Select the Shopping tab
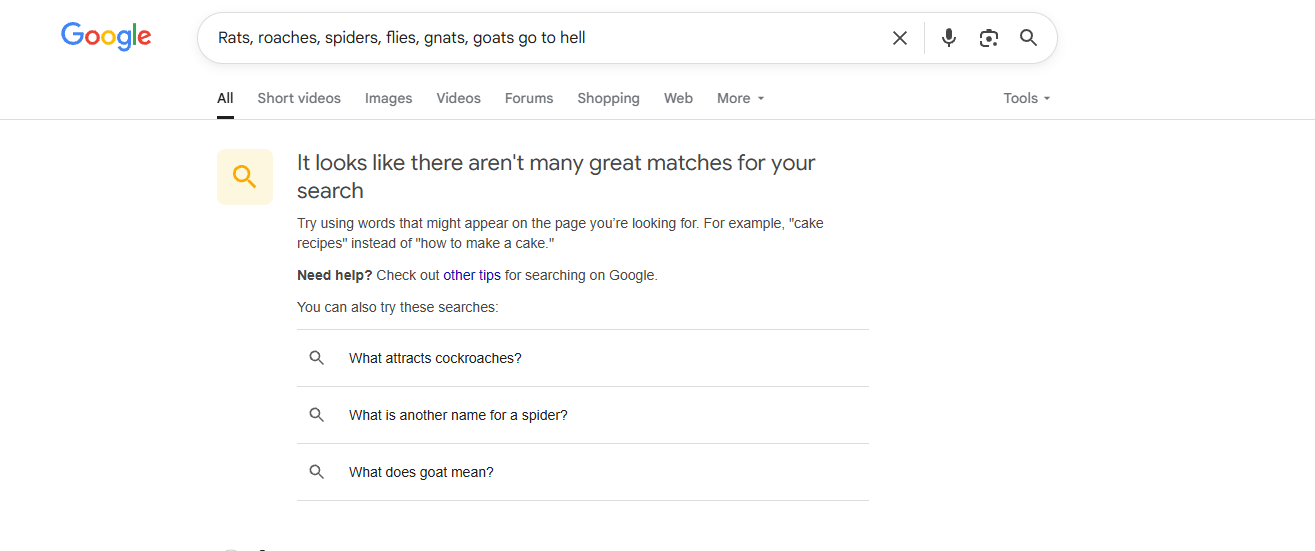The height and width of the screenshot is (551, 1315). (x=608, y=98)
